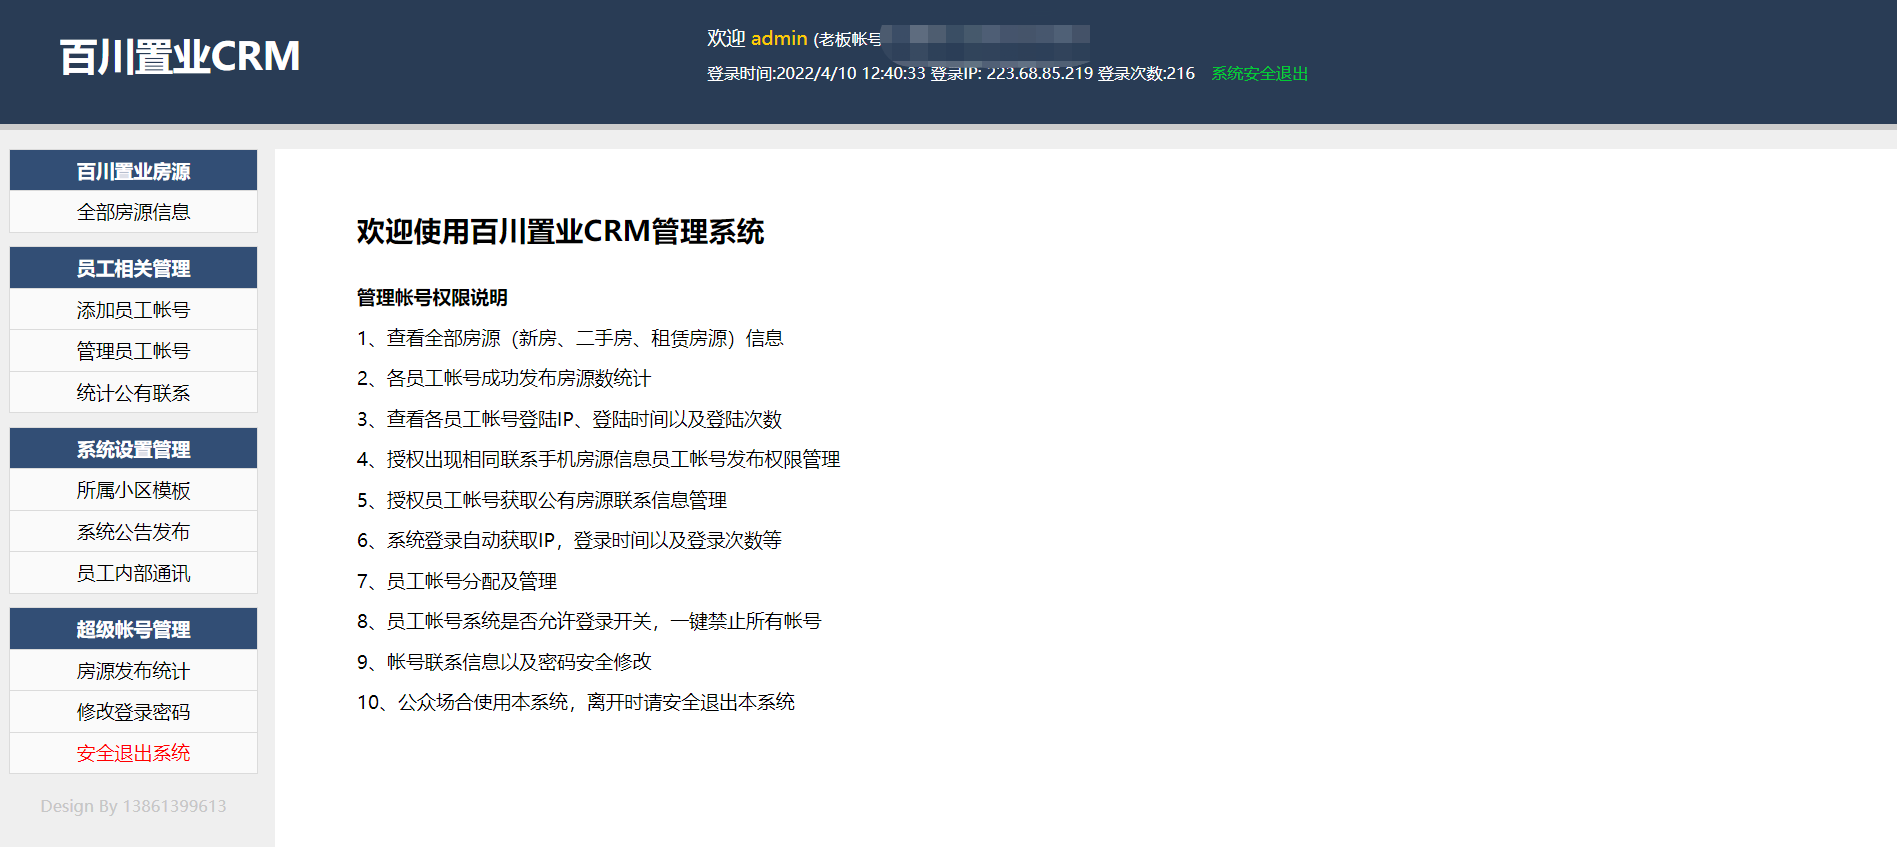View 房源发布统计 report

133,671
